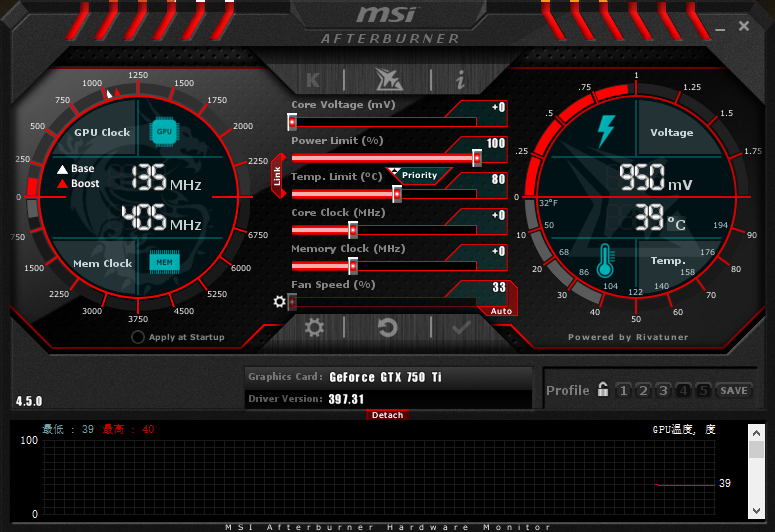Open settings with the bottom gear icon
775x532 pixels.
pyautogui.click(x=314, y=327)
